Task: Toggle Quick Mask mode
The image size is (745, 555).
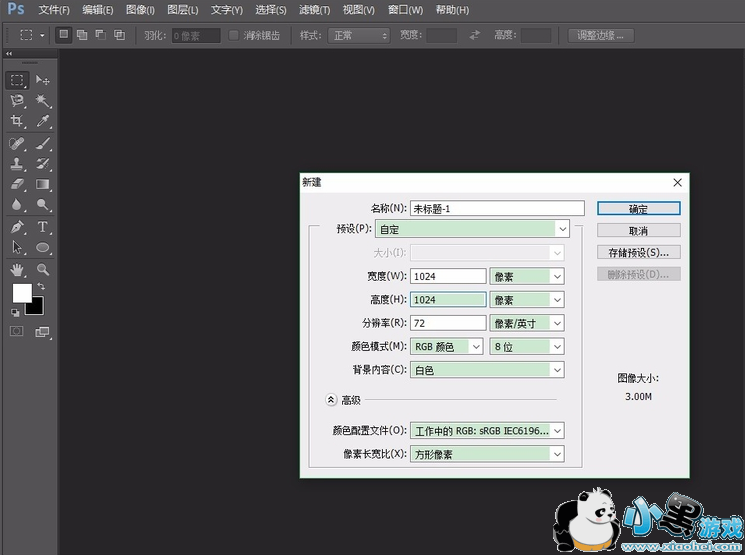Action: [17, 331]
